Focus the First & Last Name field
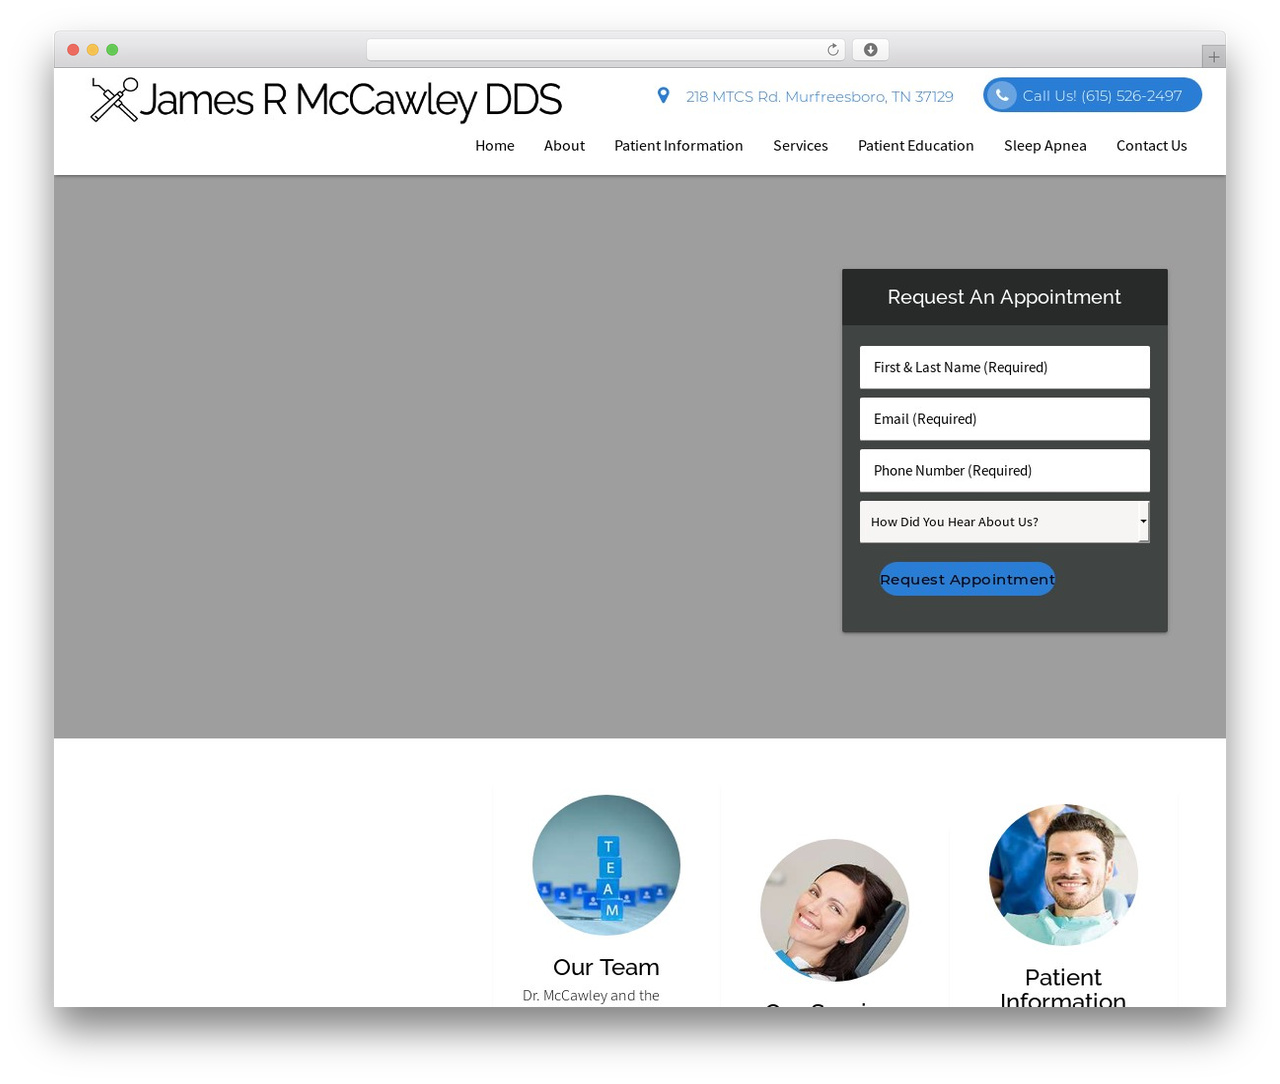 1004,367
